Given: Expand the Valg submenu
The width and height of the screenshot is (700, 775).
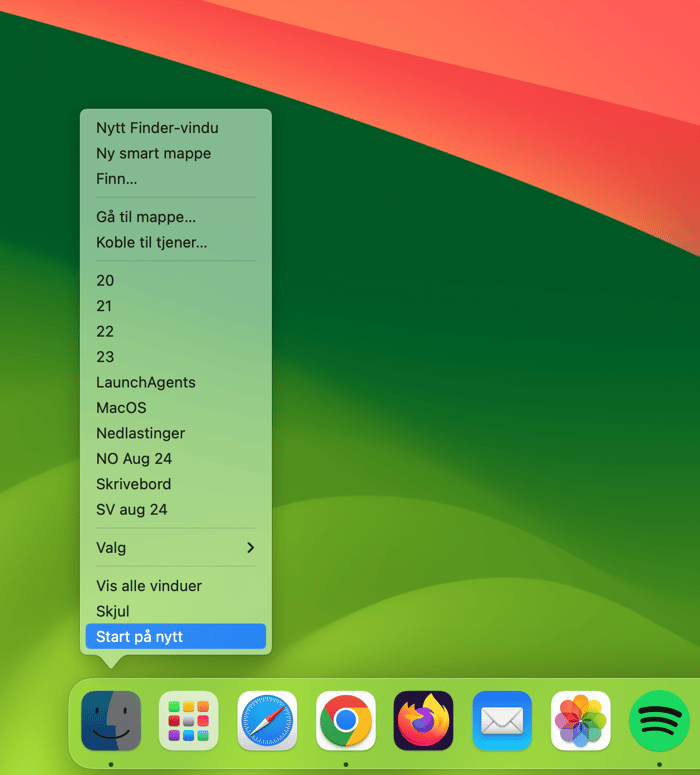Looking at the screenshot, I should click(175, 548).
